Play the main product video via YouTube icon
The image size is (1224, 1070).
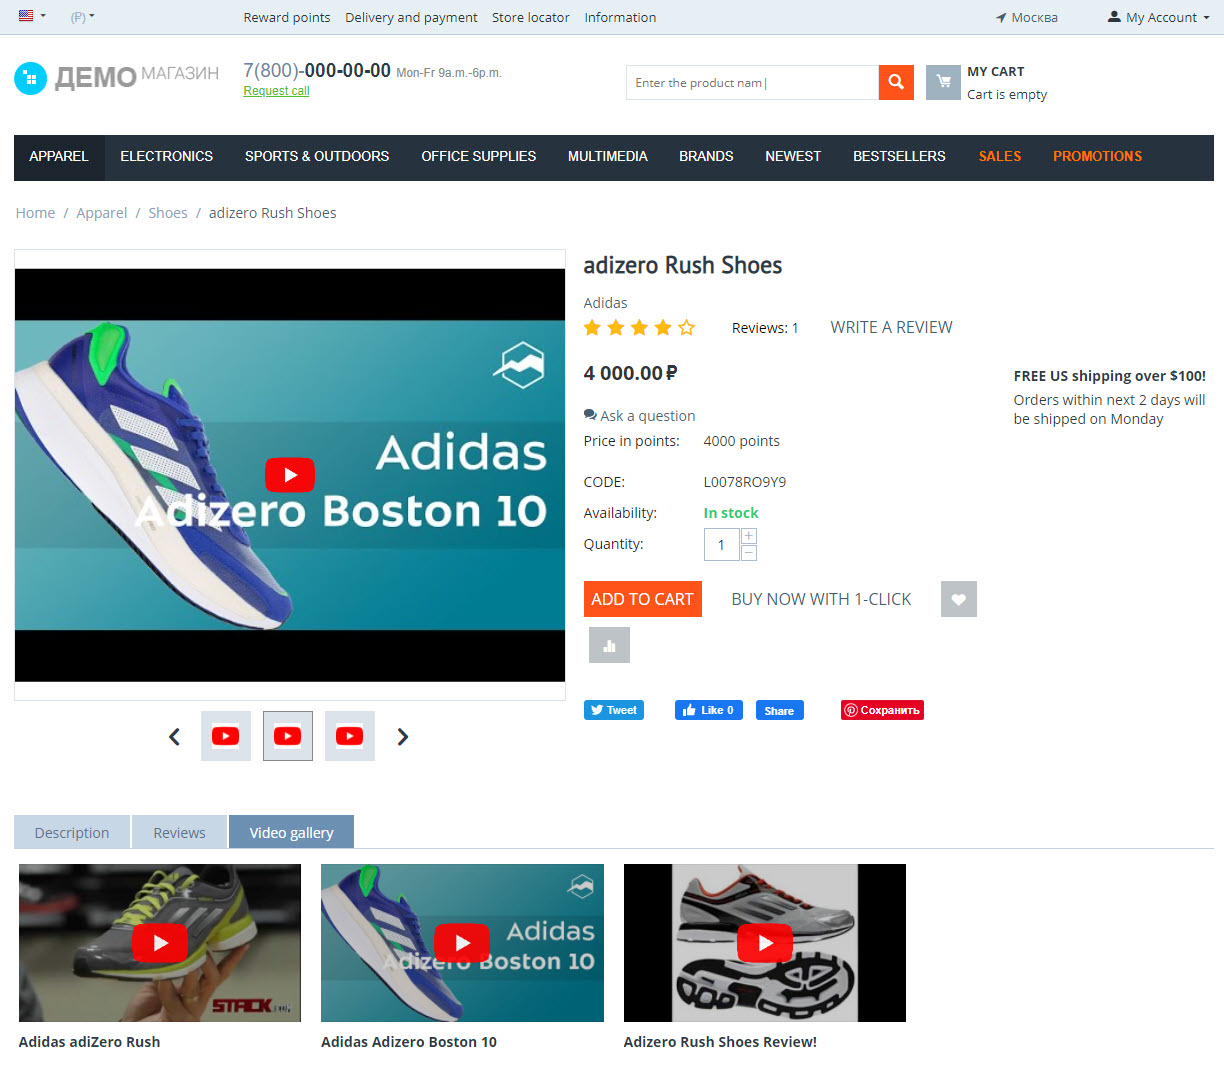coord(289,475)
